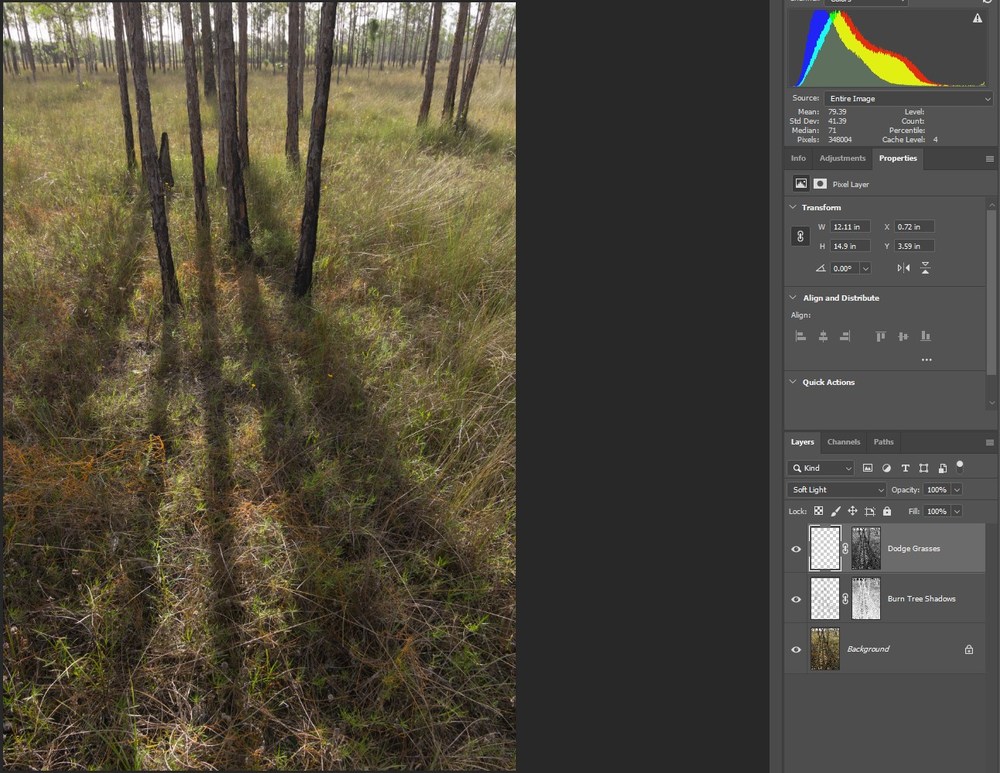1000x773 pixels.
Task: Align horizontal centers
Action: (x=823, y=336)
